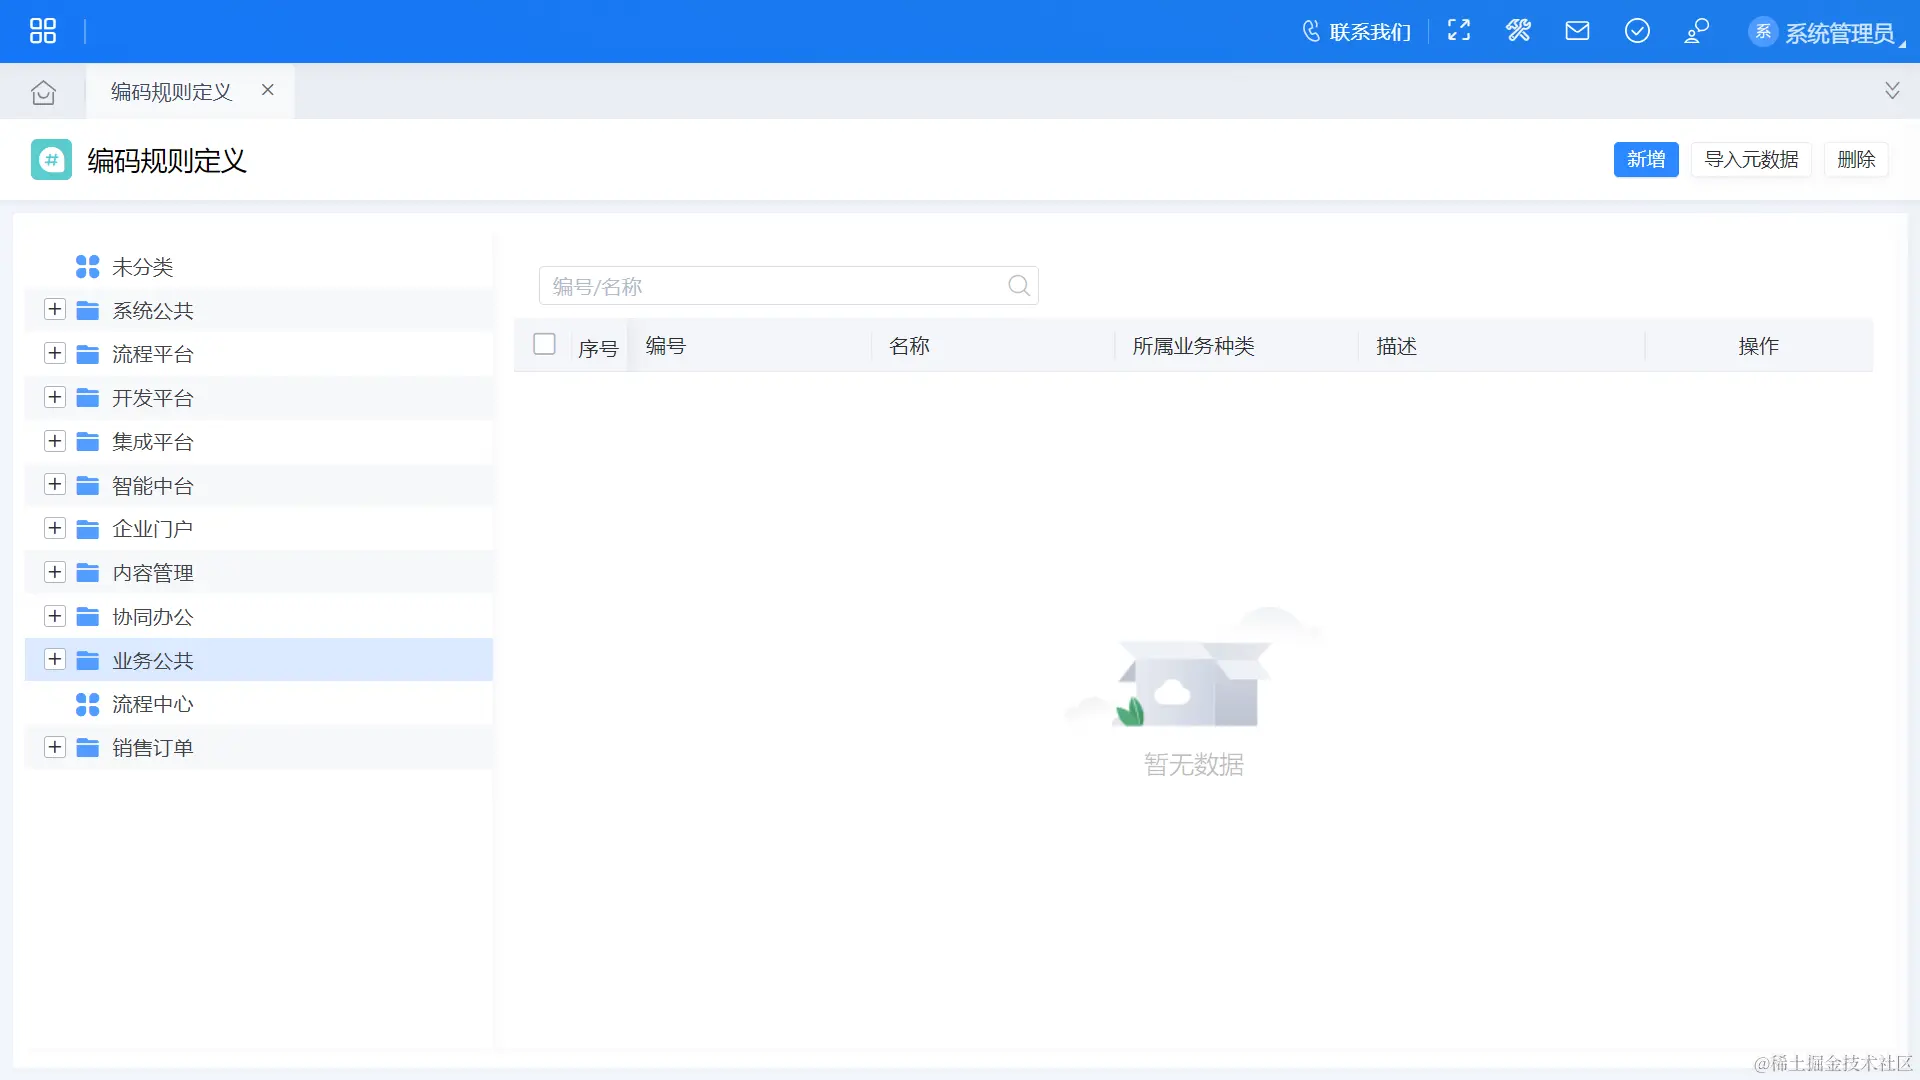Click the search magnifier icon

pyautogui.click(x=1019, y=286)
